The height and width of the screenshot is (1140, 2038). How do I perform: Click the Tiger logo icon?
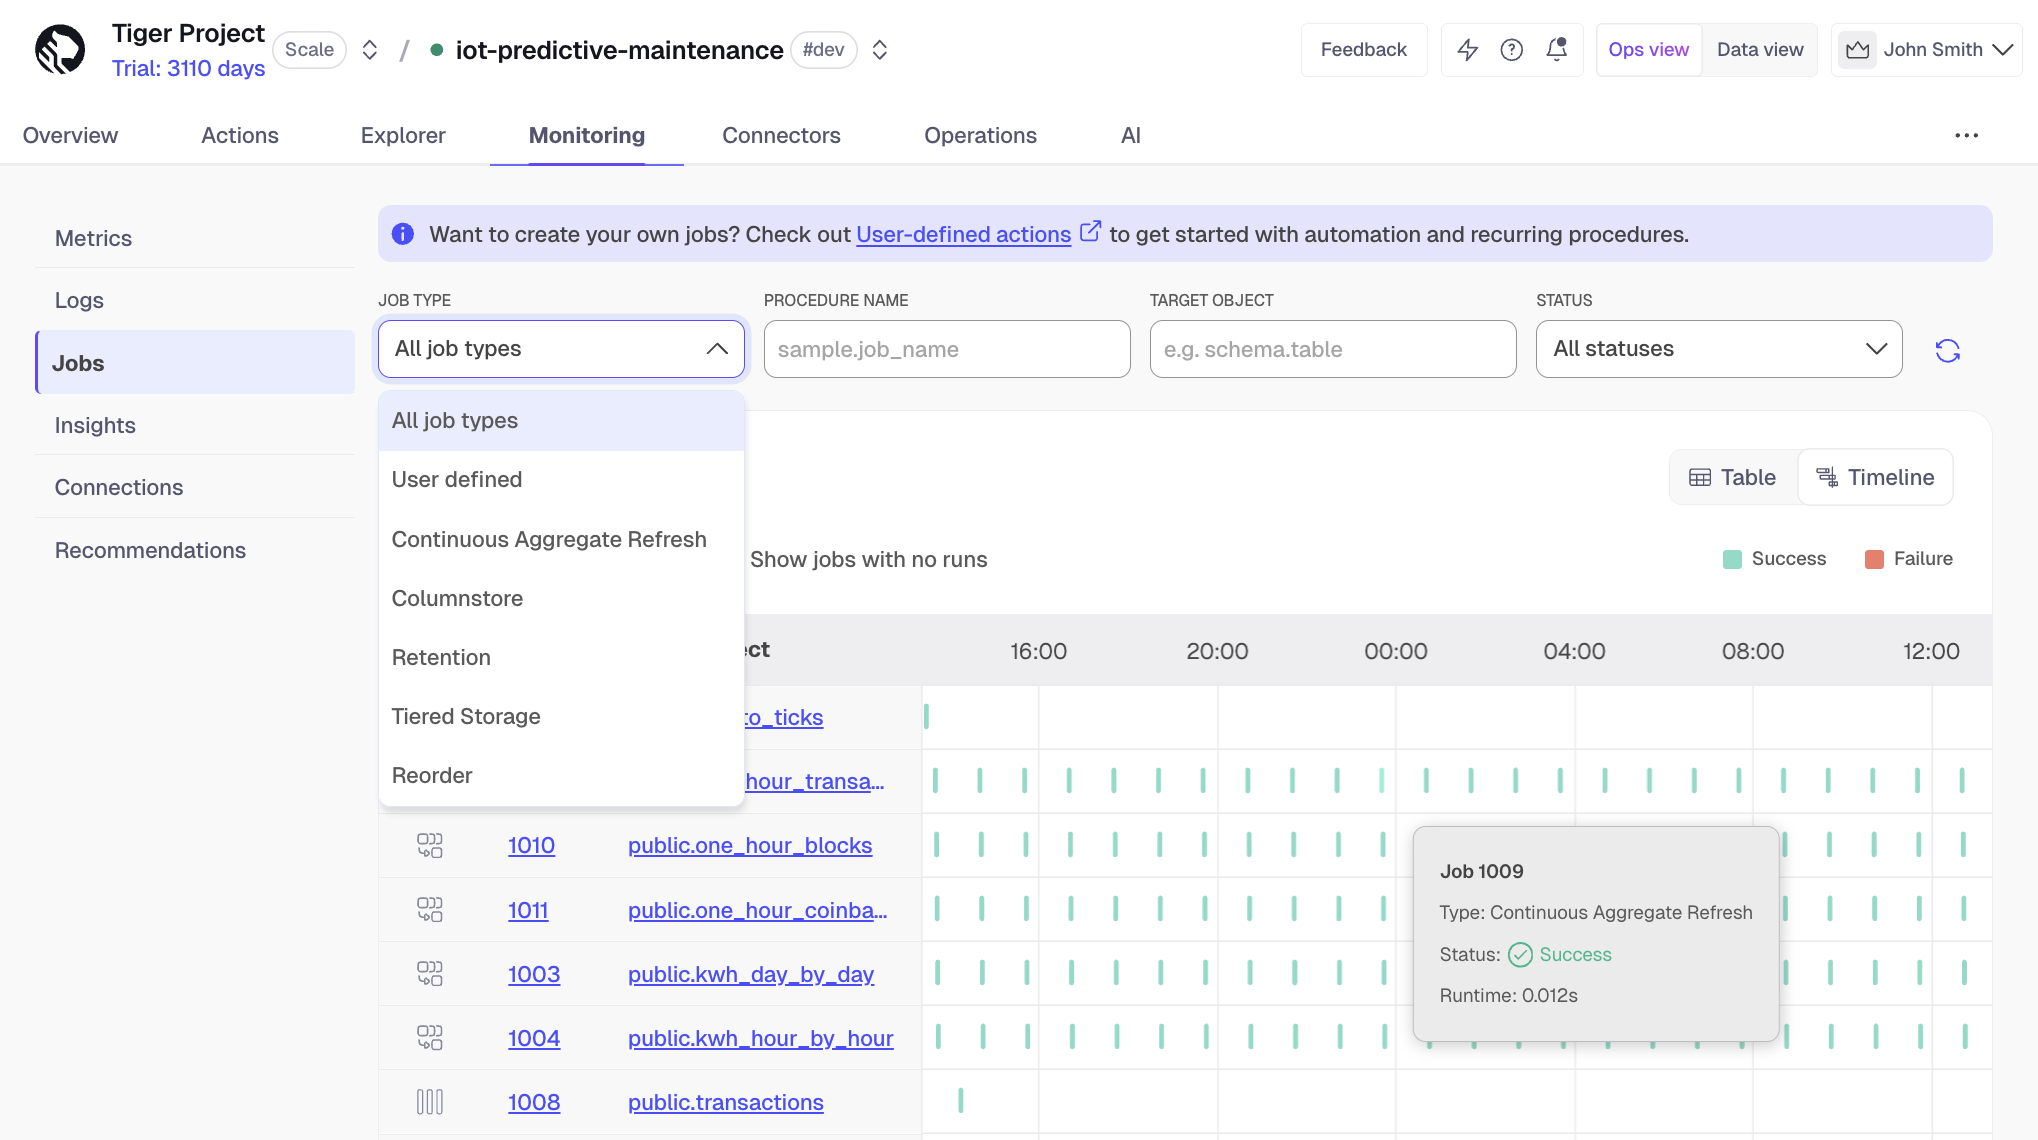(x=60, y=50)
